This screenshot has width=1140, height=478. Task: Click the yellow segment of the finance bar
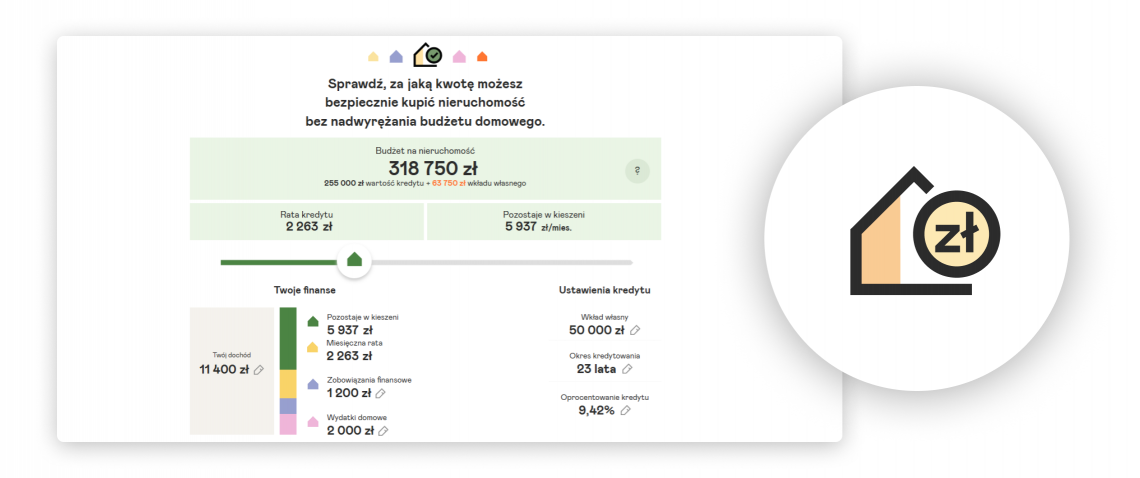(x=288, y=383)
